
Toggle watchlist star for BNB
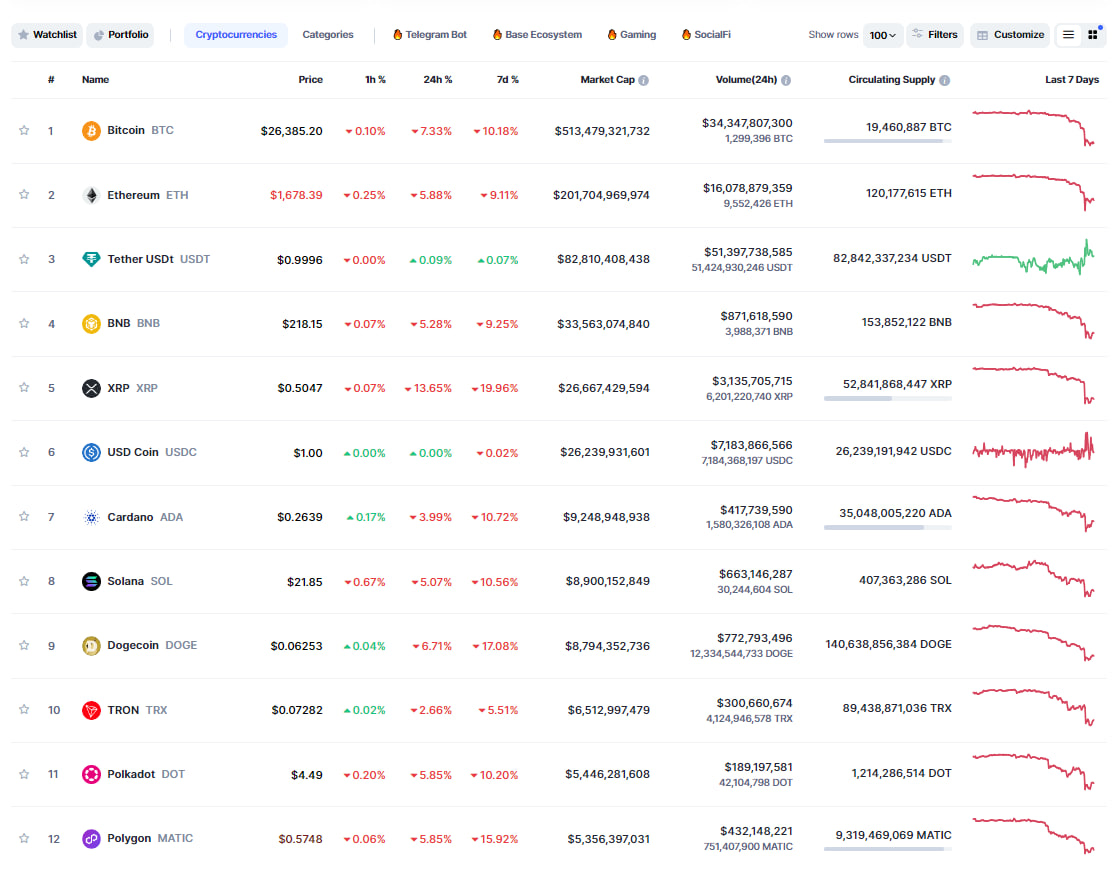(x=24, y=323)
